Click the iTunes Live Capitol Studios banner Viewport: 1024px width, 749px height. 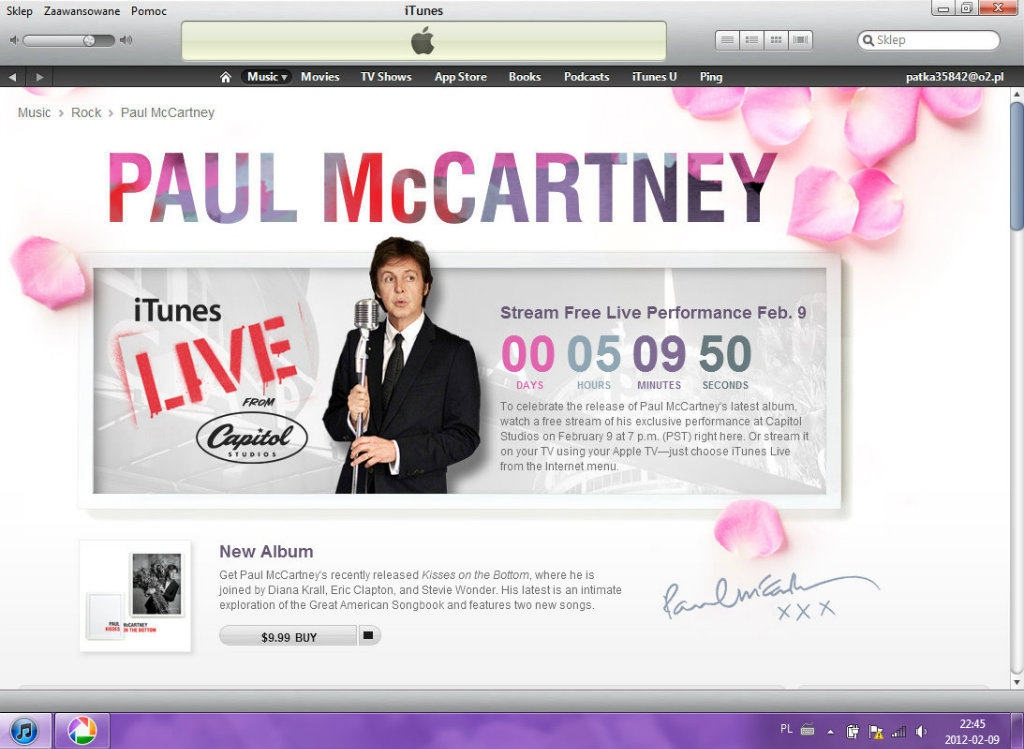click(x=459, y=380)
